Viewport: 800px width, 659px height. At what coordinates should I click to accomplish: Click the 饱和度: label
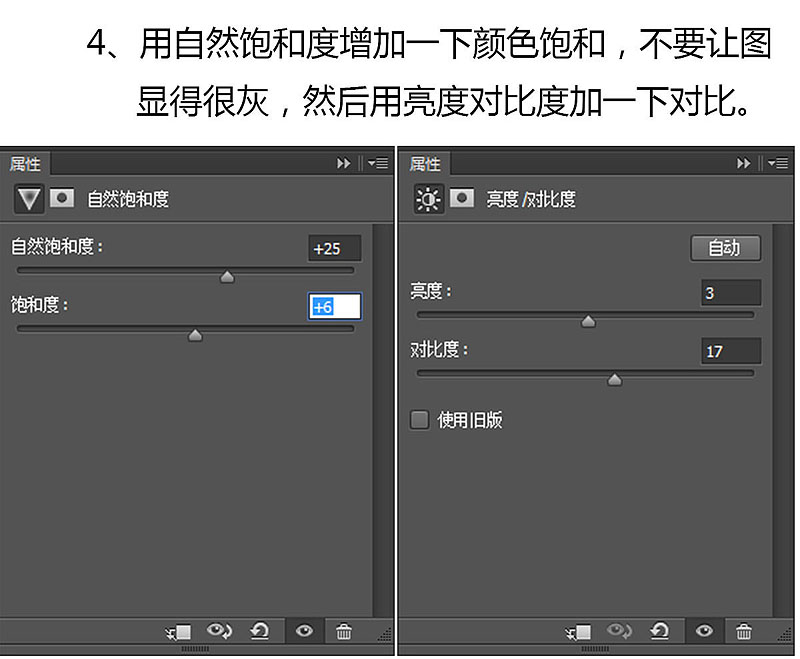coord(40,305)
